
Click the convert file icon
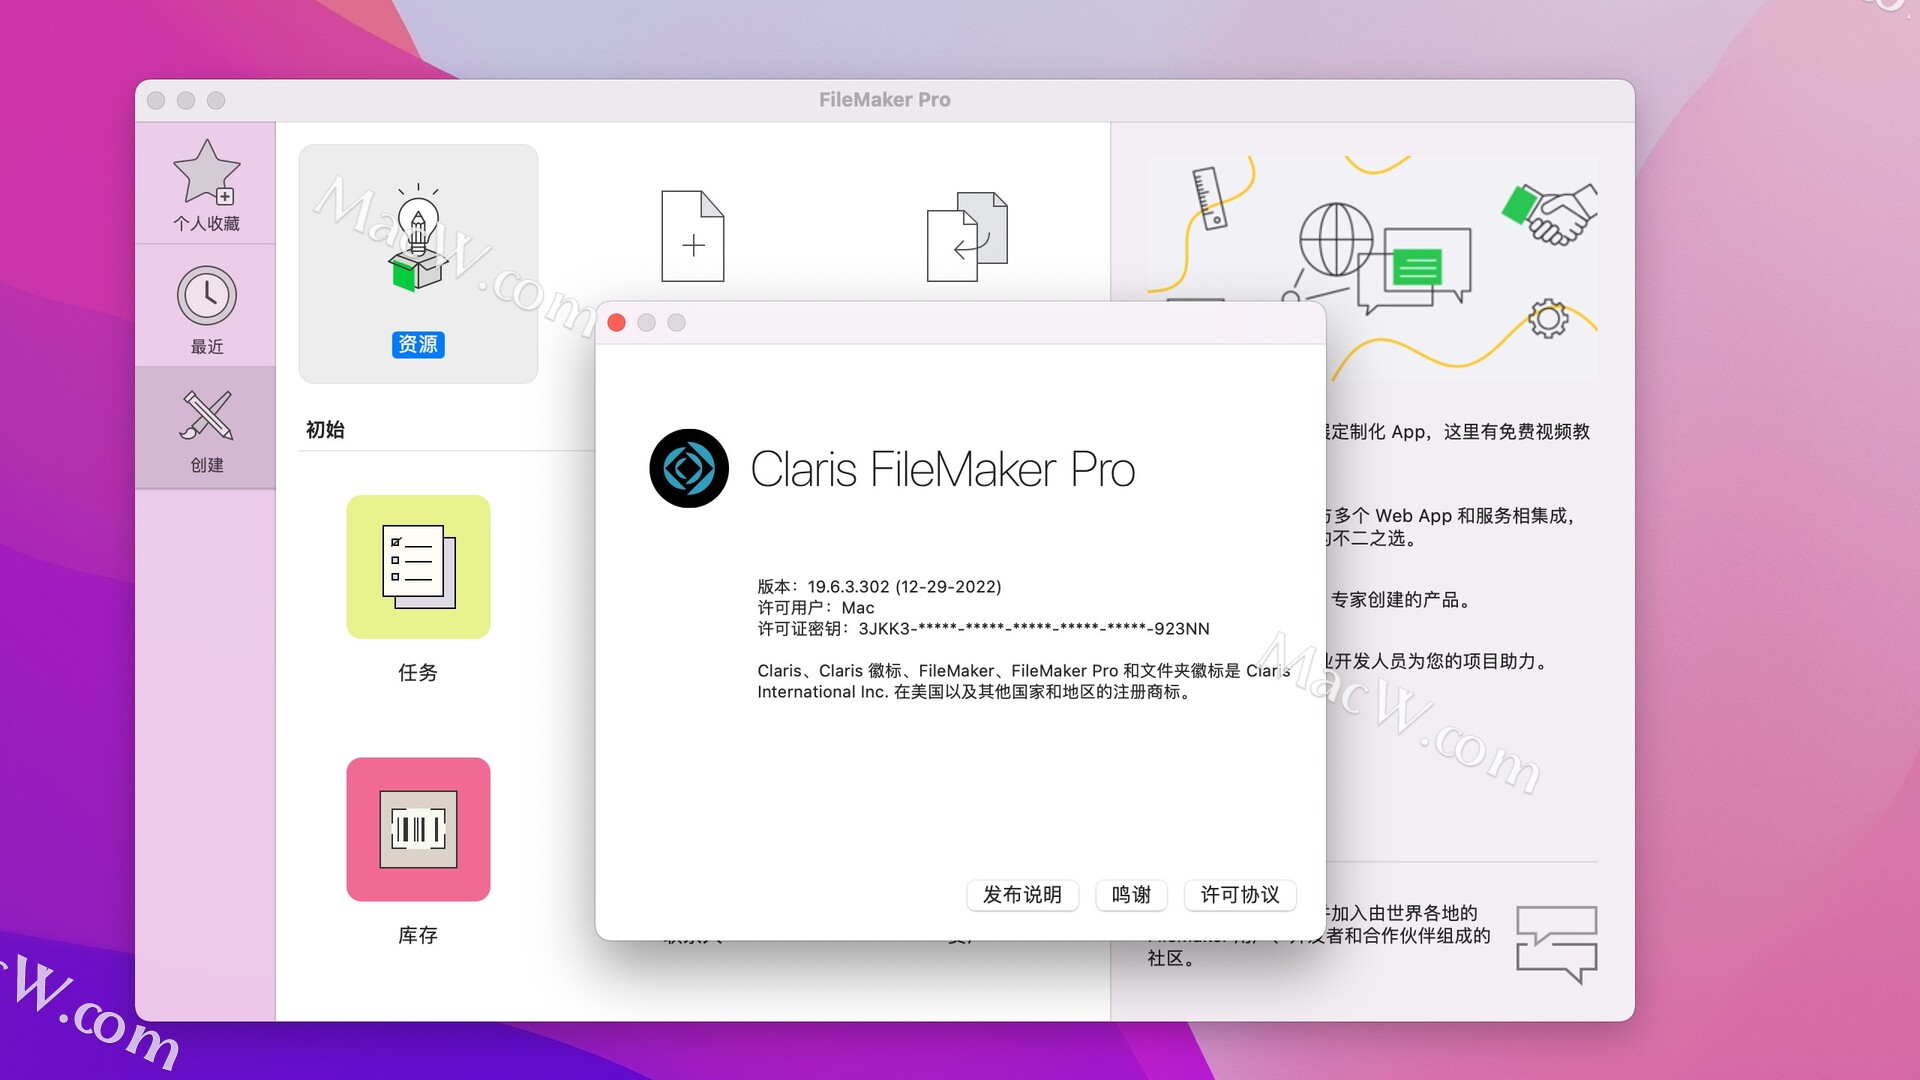tap(967, 236)
